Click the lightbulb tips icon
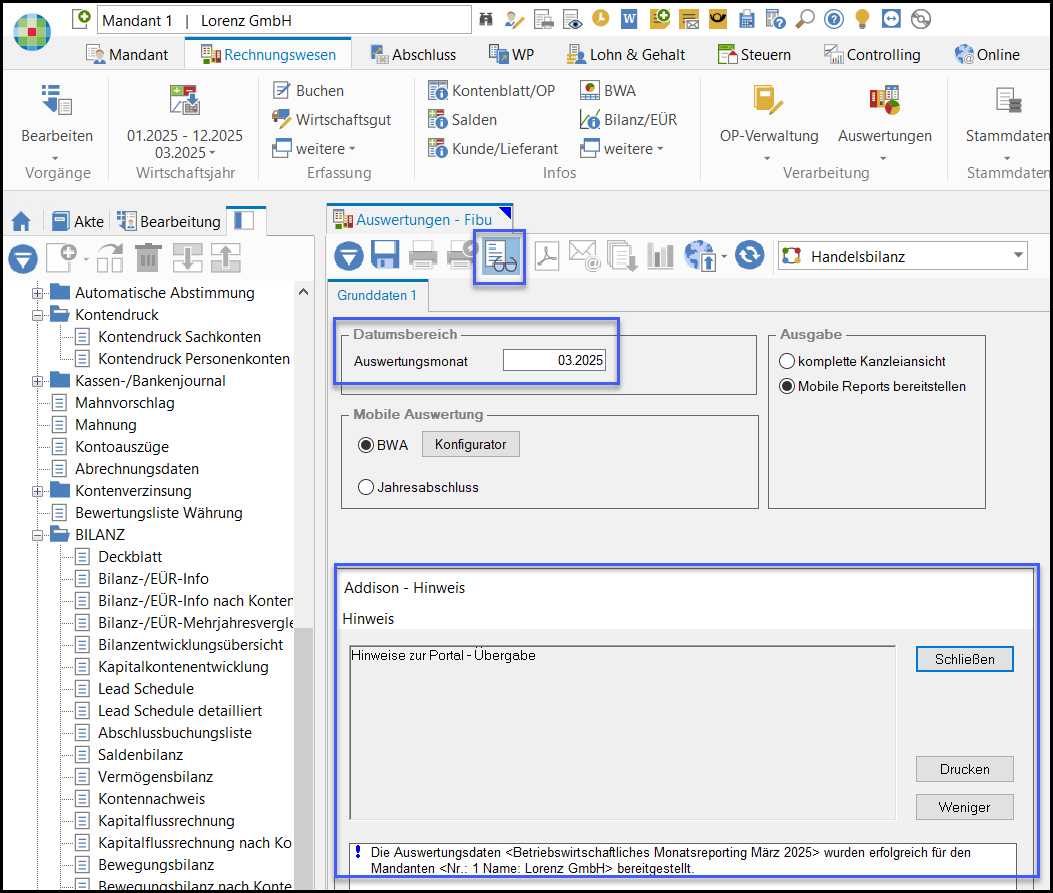The width and height of the screenshot is (1053, 893). (862, 19)
